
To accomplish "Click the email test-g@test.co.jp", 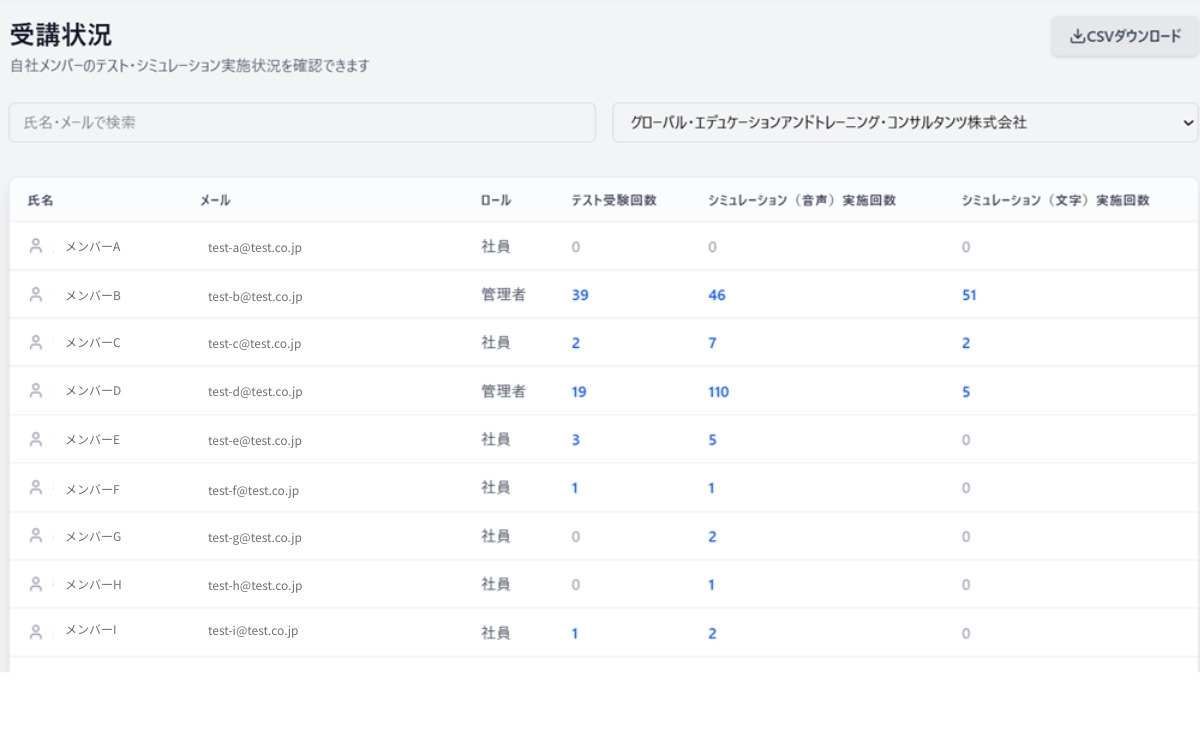I will [255, 537].
